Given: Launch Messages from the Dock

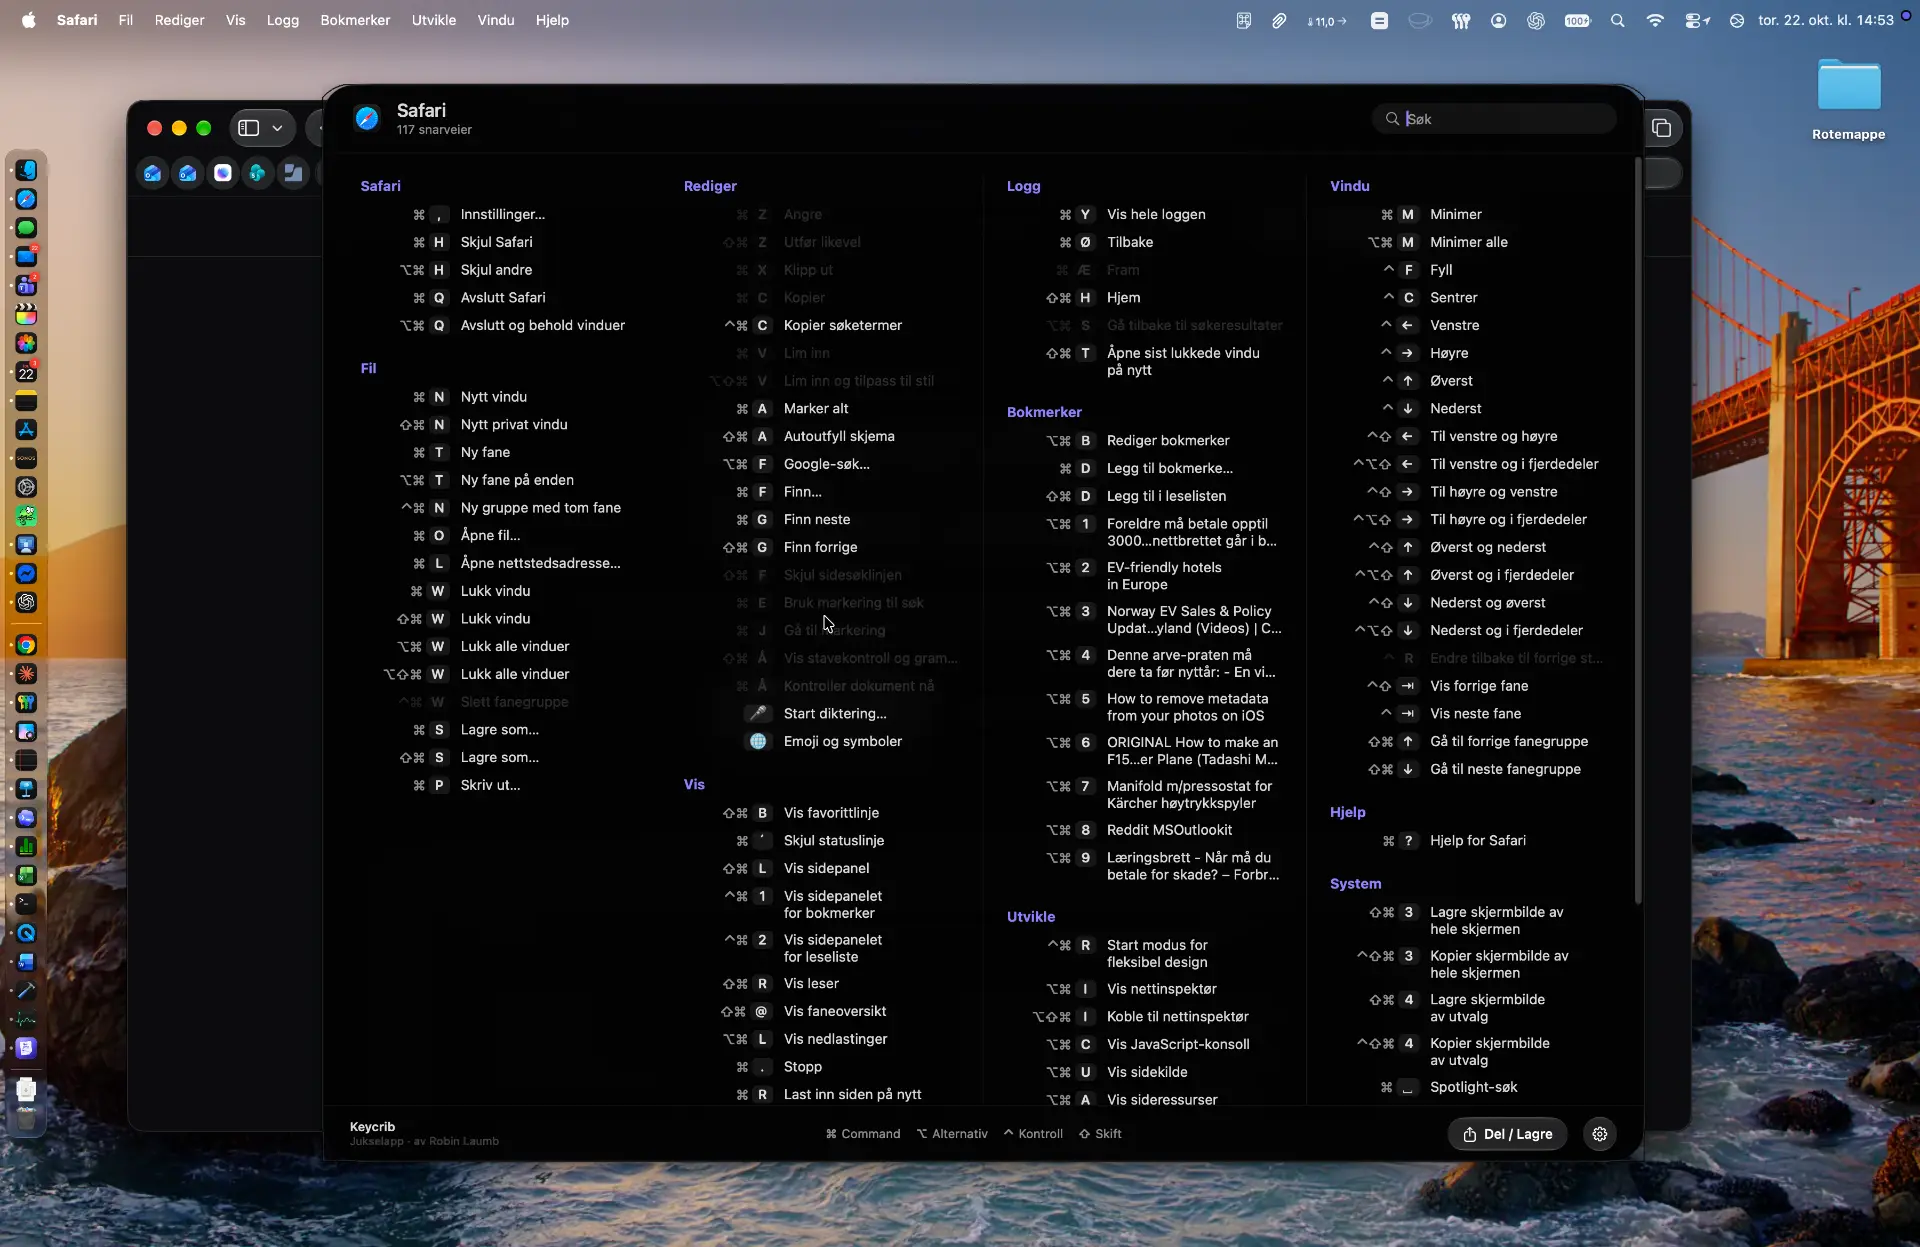Looking at the screenshot, I should coord(27,228).
